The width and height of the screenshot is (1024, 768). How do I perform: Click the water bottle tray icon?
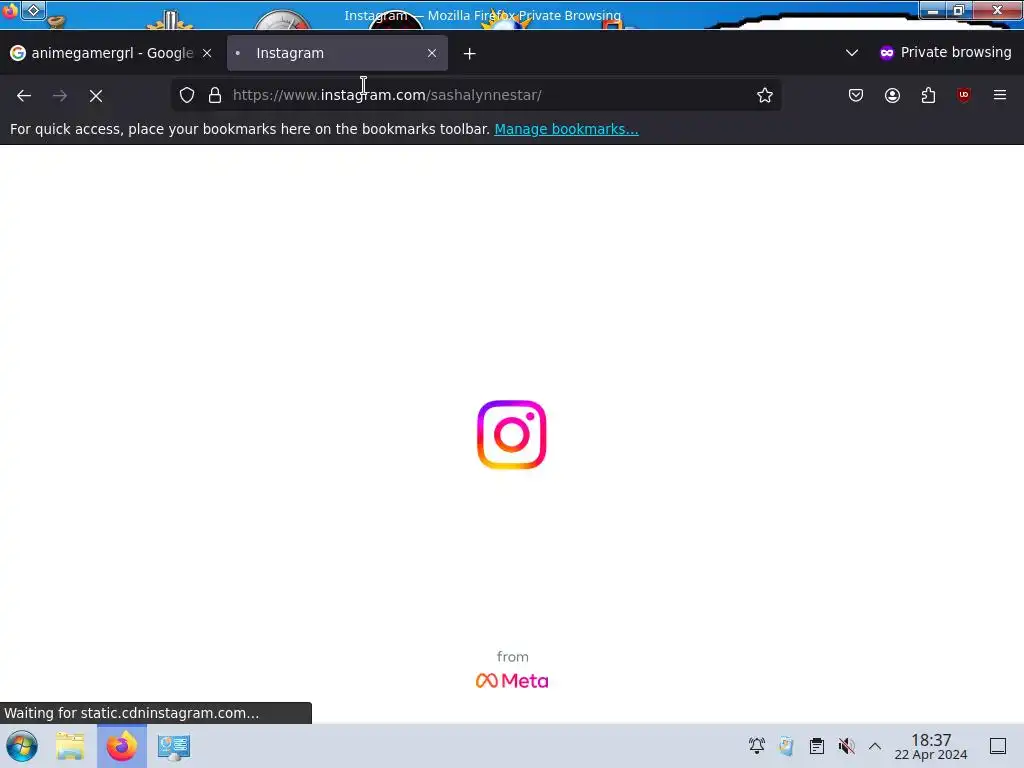pos(786,746)
